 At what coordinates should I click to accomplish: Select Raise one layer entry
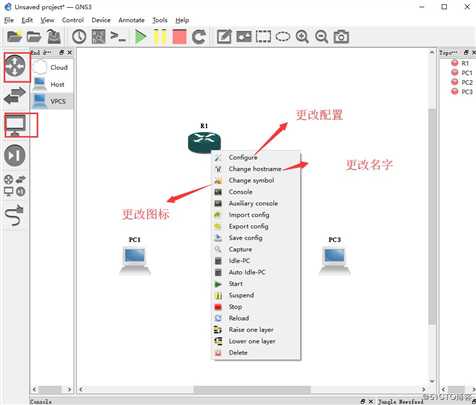[x=256, y=330]
